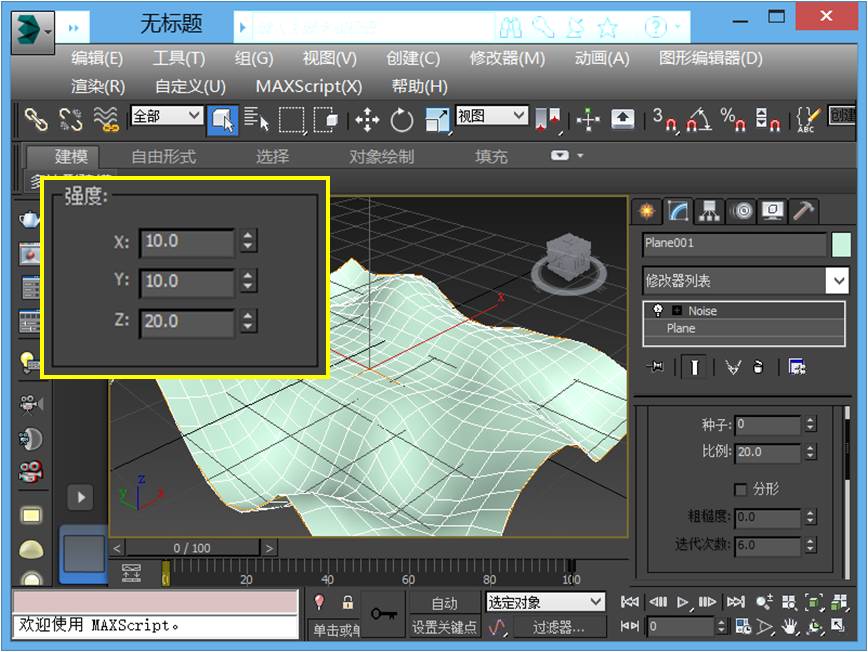Open the 选定对象 dropdown
Image resolution: width=868 pixels, height=652 pixels.
coord(545,602)
